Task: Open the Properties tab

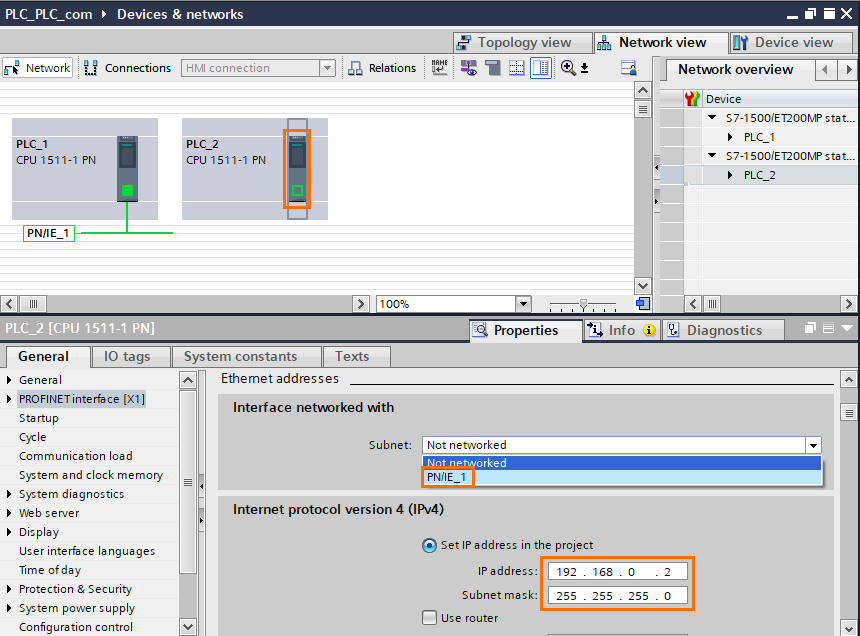Action: [525, 330]
